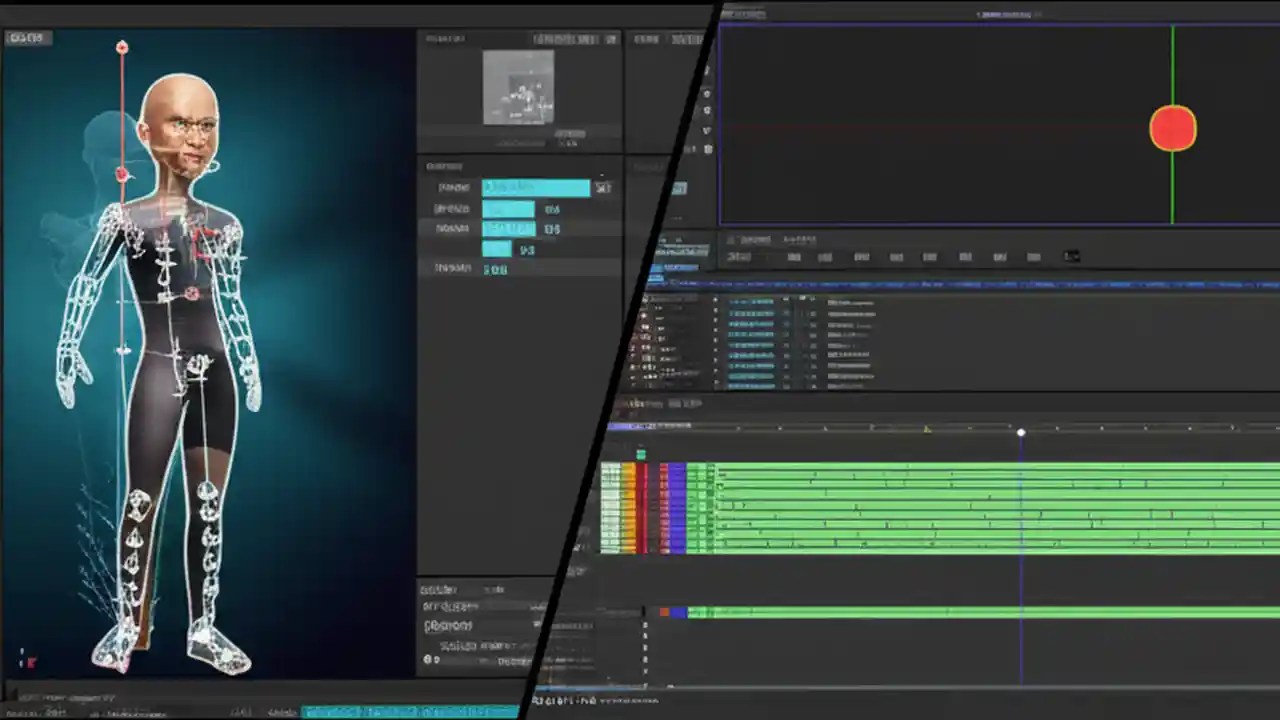Open the dropdown next to the name field
This screenshot has height=720, width=1280.
(x=603, y=187)
